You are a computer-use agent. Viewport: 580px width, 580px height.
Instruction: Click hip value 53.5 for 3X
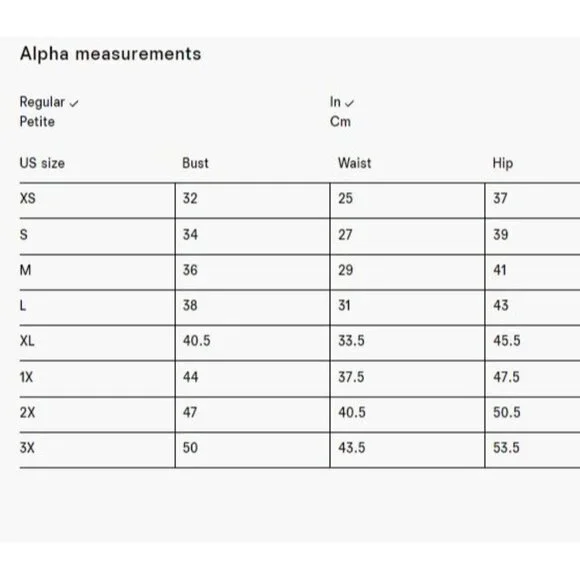point(506,448)
